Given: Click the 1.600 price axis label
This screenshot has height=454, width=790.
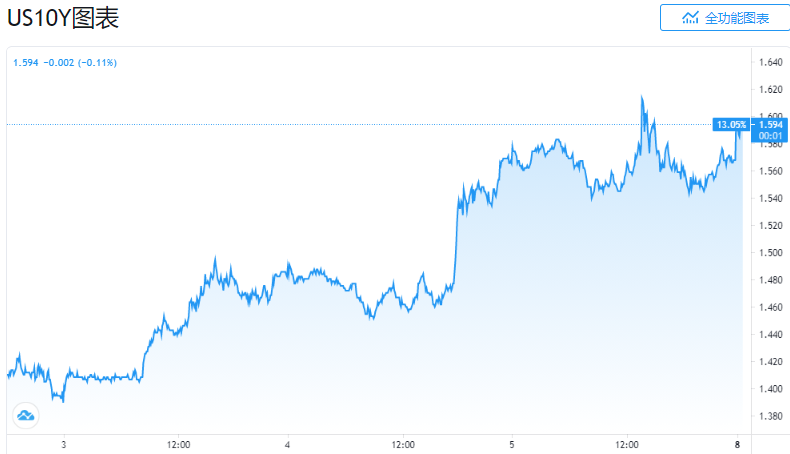Looking at the screenshot, I should [770, 89].
